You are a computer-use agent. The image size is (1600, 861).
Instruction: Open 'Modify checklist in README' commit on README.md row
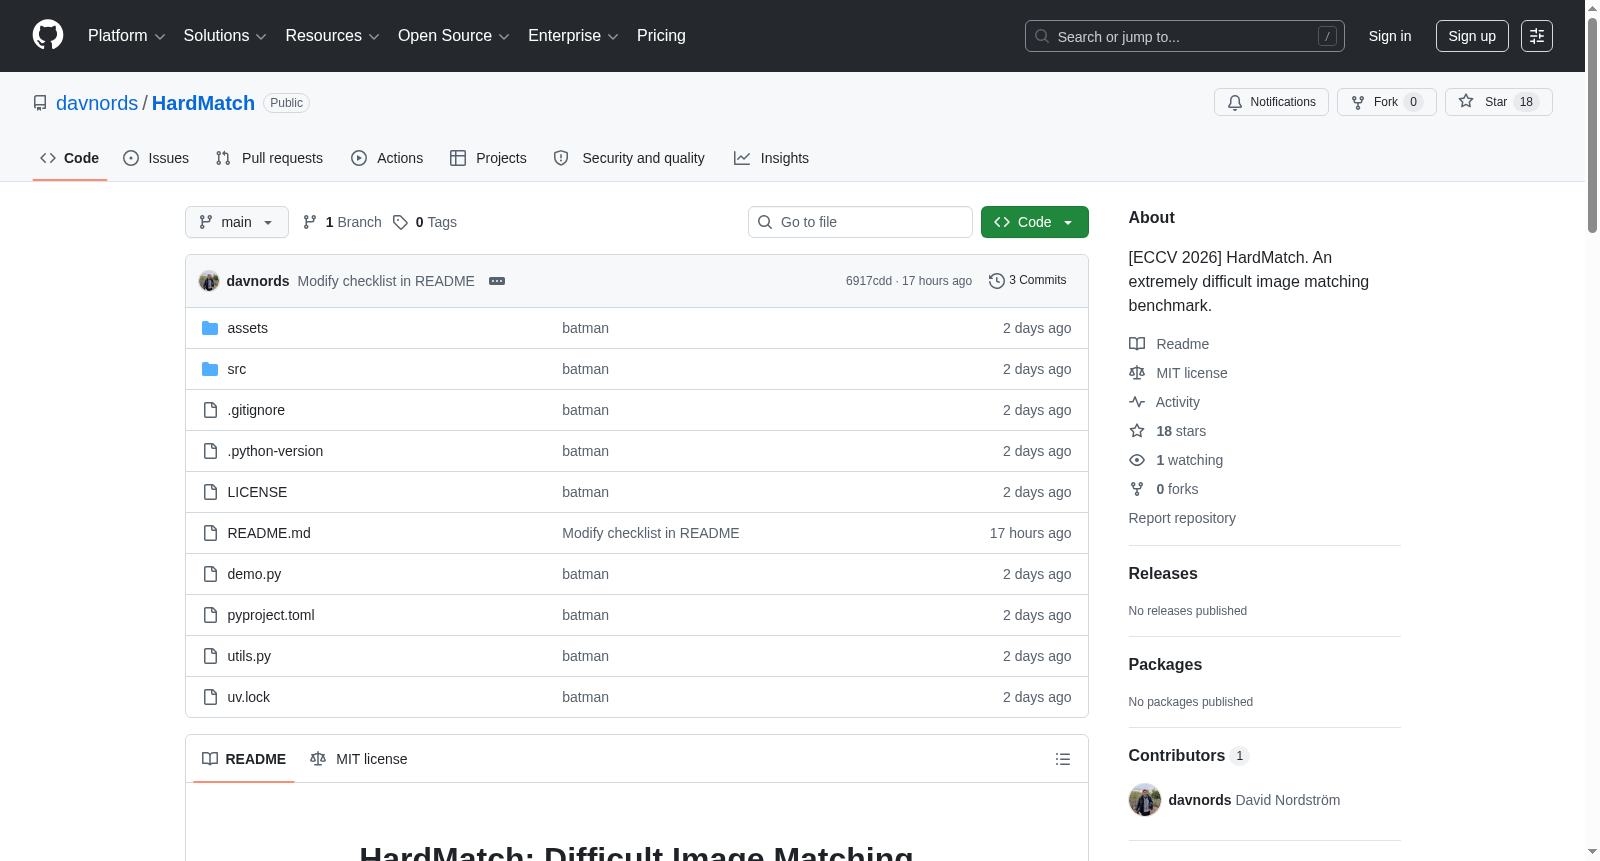coord(651,533)
